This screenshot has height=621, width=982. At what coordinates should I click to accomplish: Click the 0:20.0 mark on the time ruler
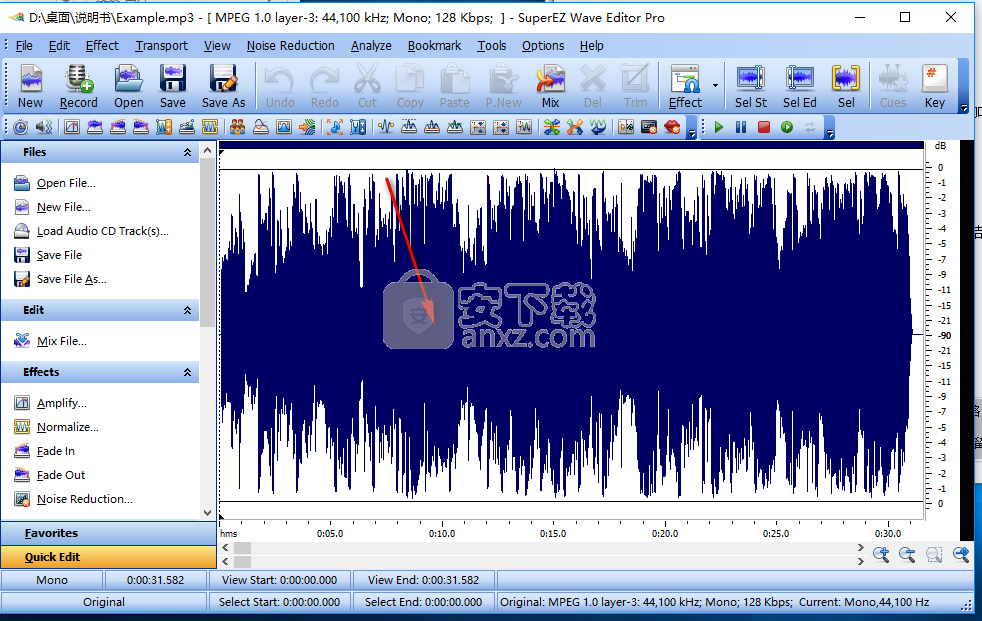[664, 533]
